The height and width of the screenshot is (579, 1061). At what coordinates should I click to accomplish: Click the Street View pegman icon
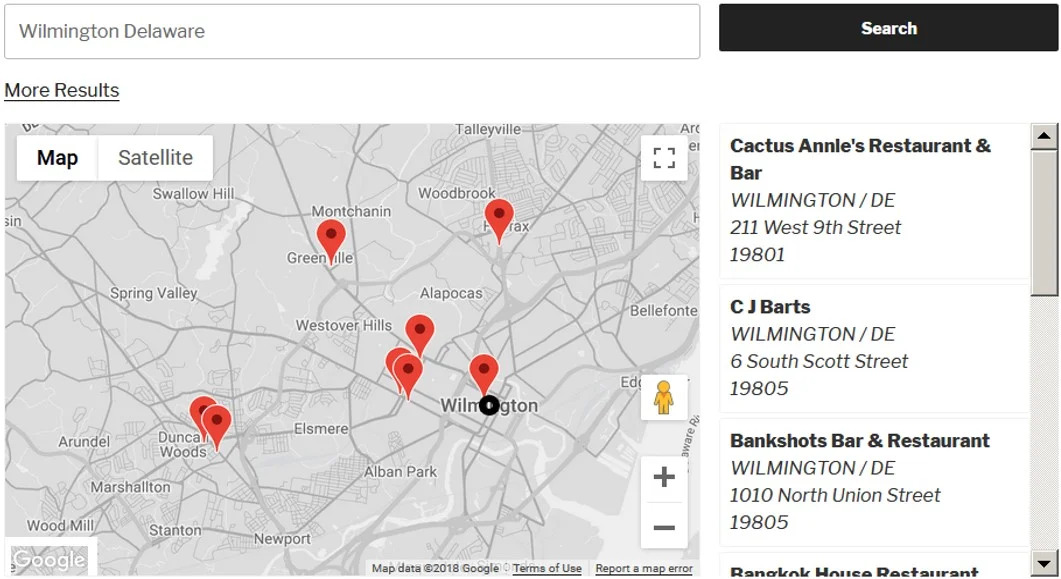pos(664,397)
